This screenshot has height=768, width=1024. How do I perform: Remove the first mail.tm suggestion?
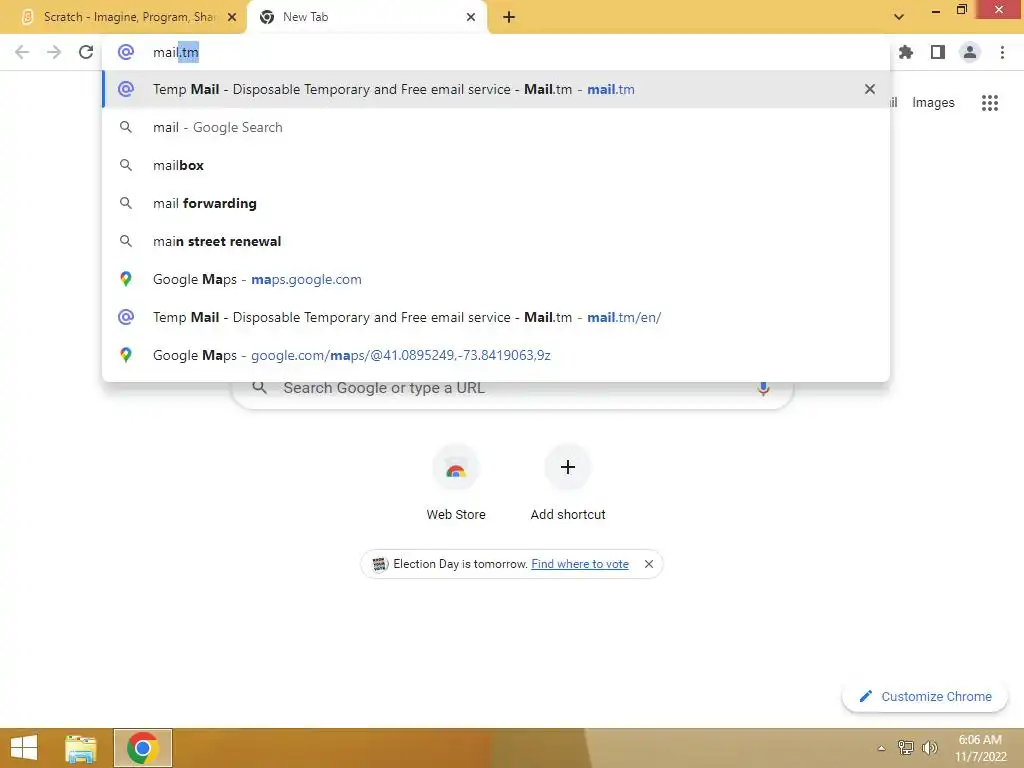pyautogui.click(x=869, y=89)
